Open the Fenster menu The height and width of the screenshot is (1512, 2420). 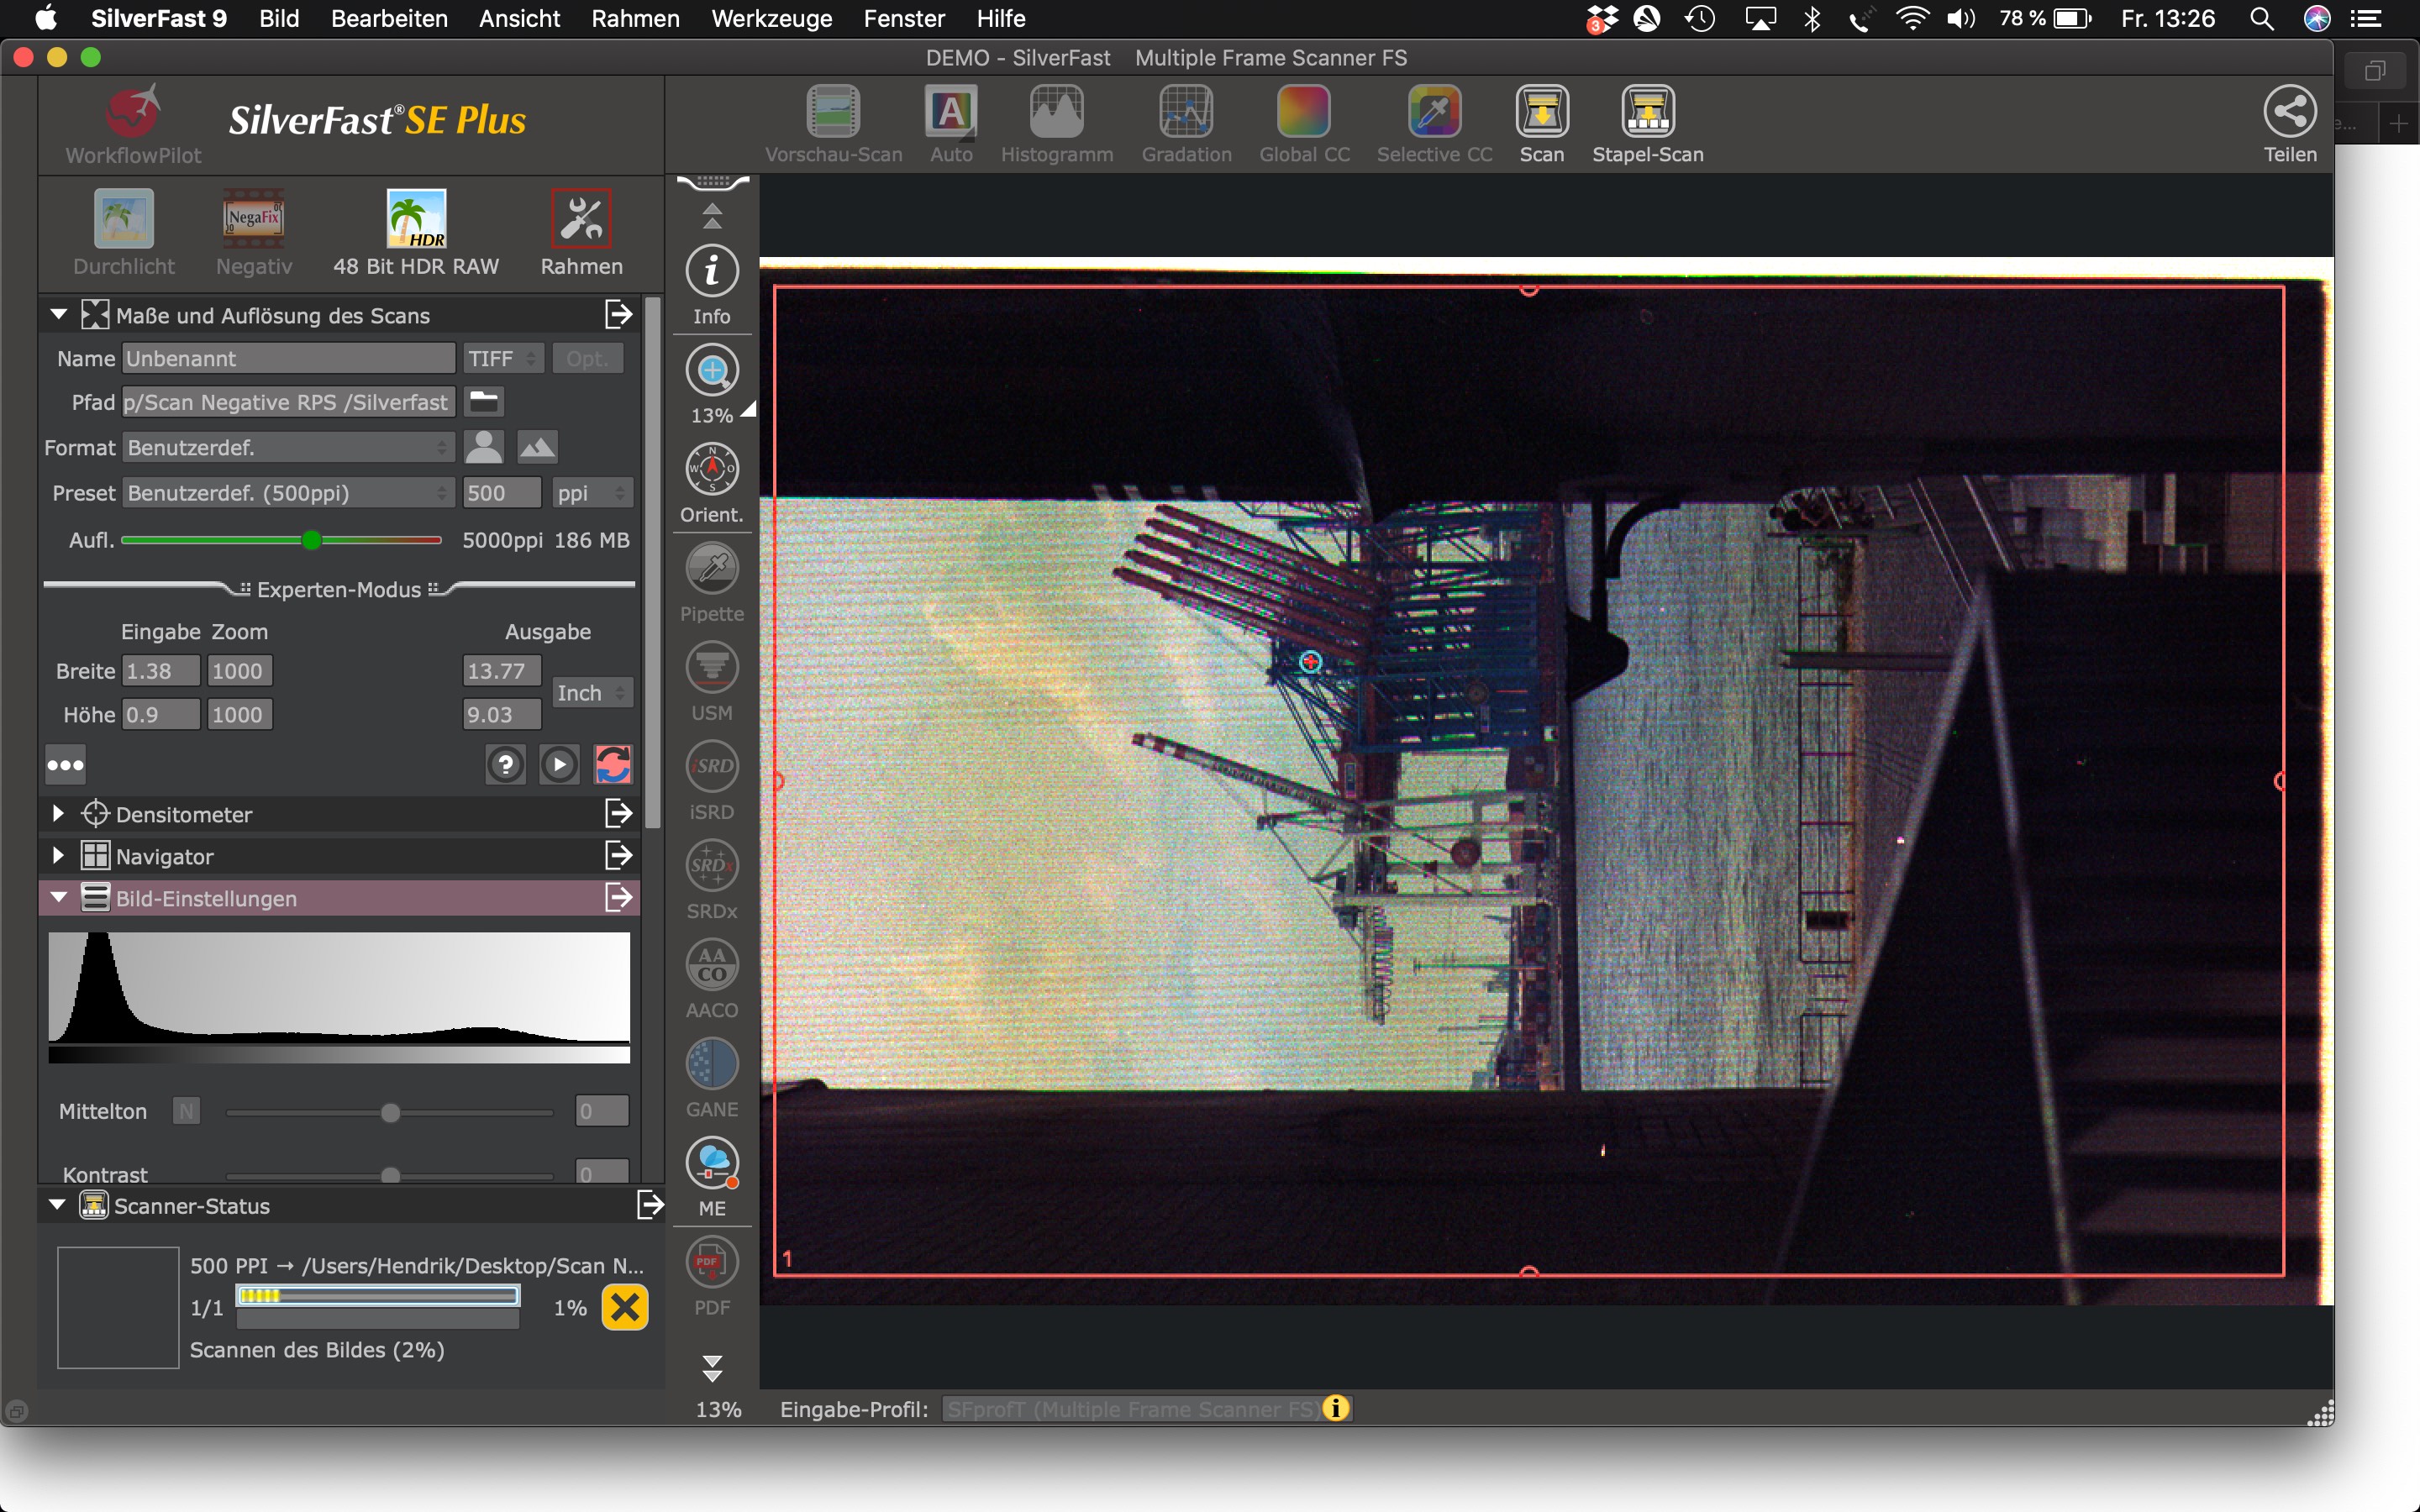pos(904,18)
